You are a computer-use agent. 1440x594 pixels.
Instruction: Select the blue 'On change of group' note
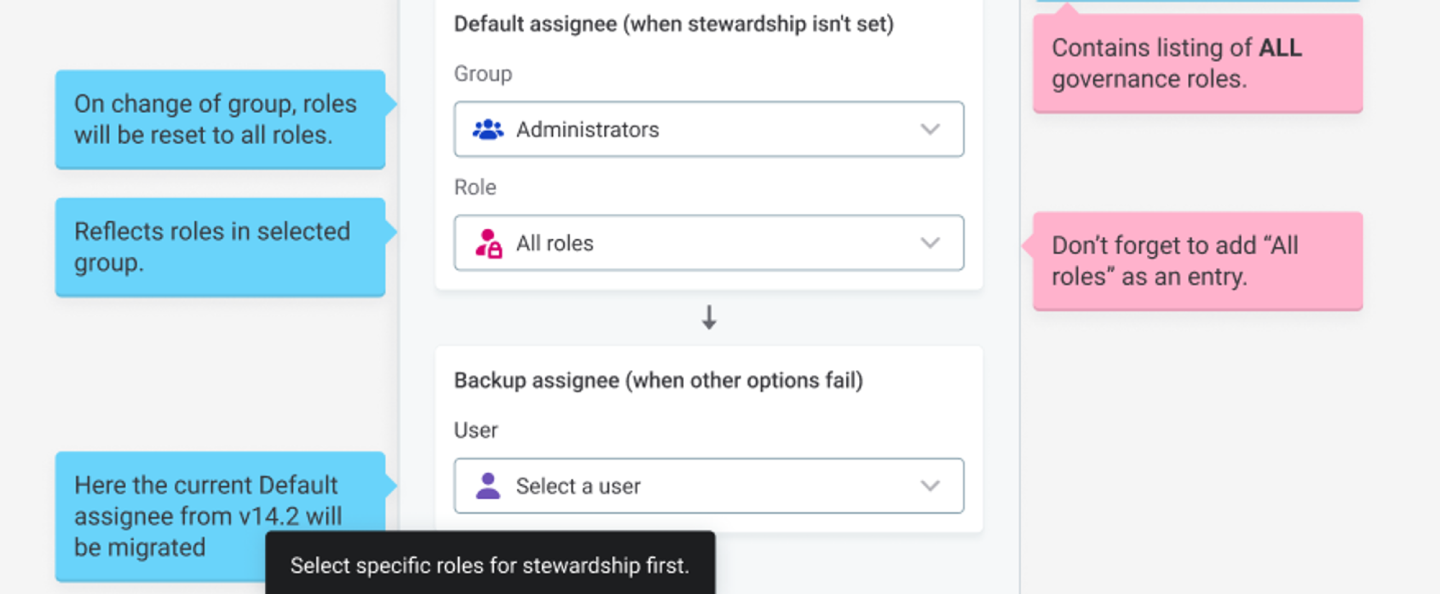coord(220,119)
